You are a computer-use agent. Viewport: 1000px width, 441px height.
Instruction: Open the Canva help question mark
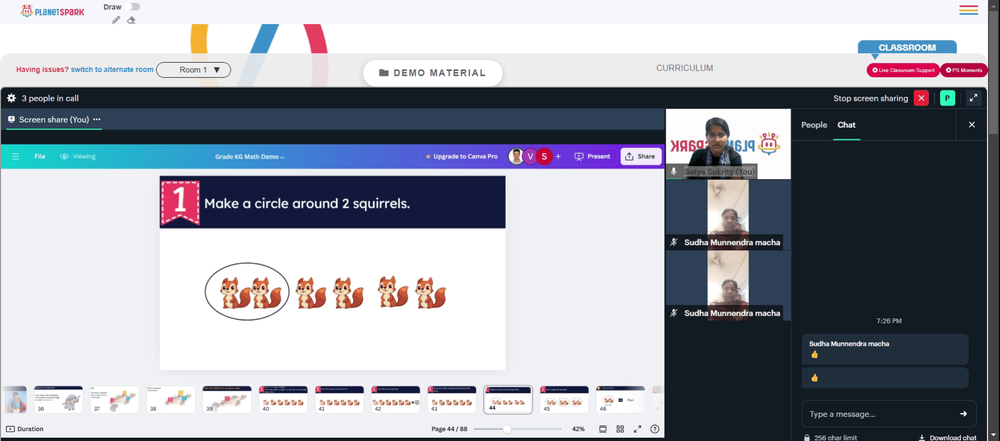pyautogui.click(x=654, y=429)
